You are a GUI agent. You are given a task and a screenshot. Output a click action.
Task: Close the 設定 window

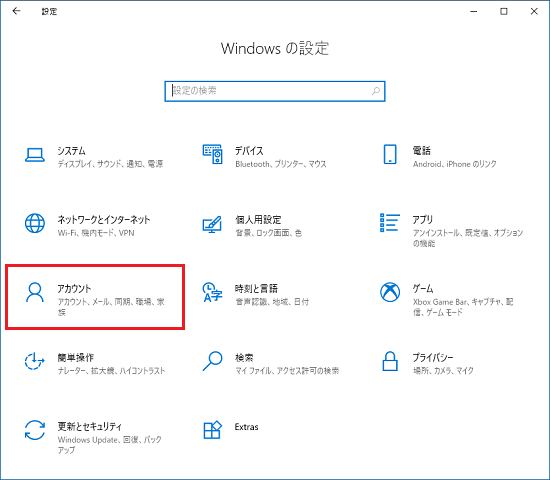[x=534, y=12]
